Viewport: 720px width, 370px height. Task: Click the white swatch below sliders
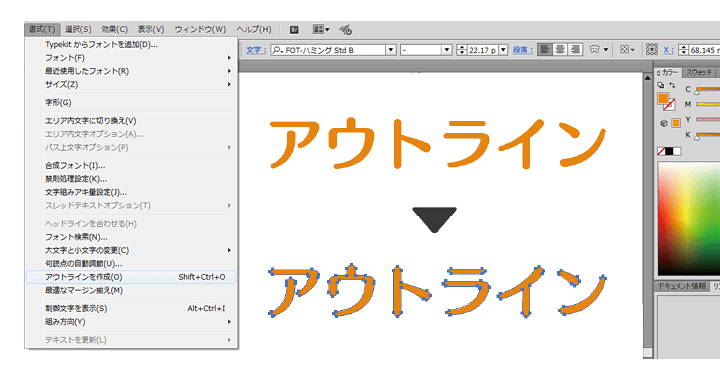point(677,151)
